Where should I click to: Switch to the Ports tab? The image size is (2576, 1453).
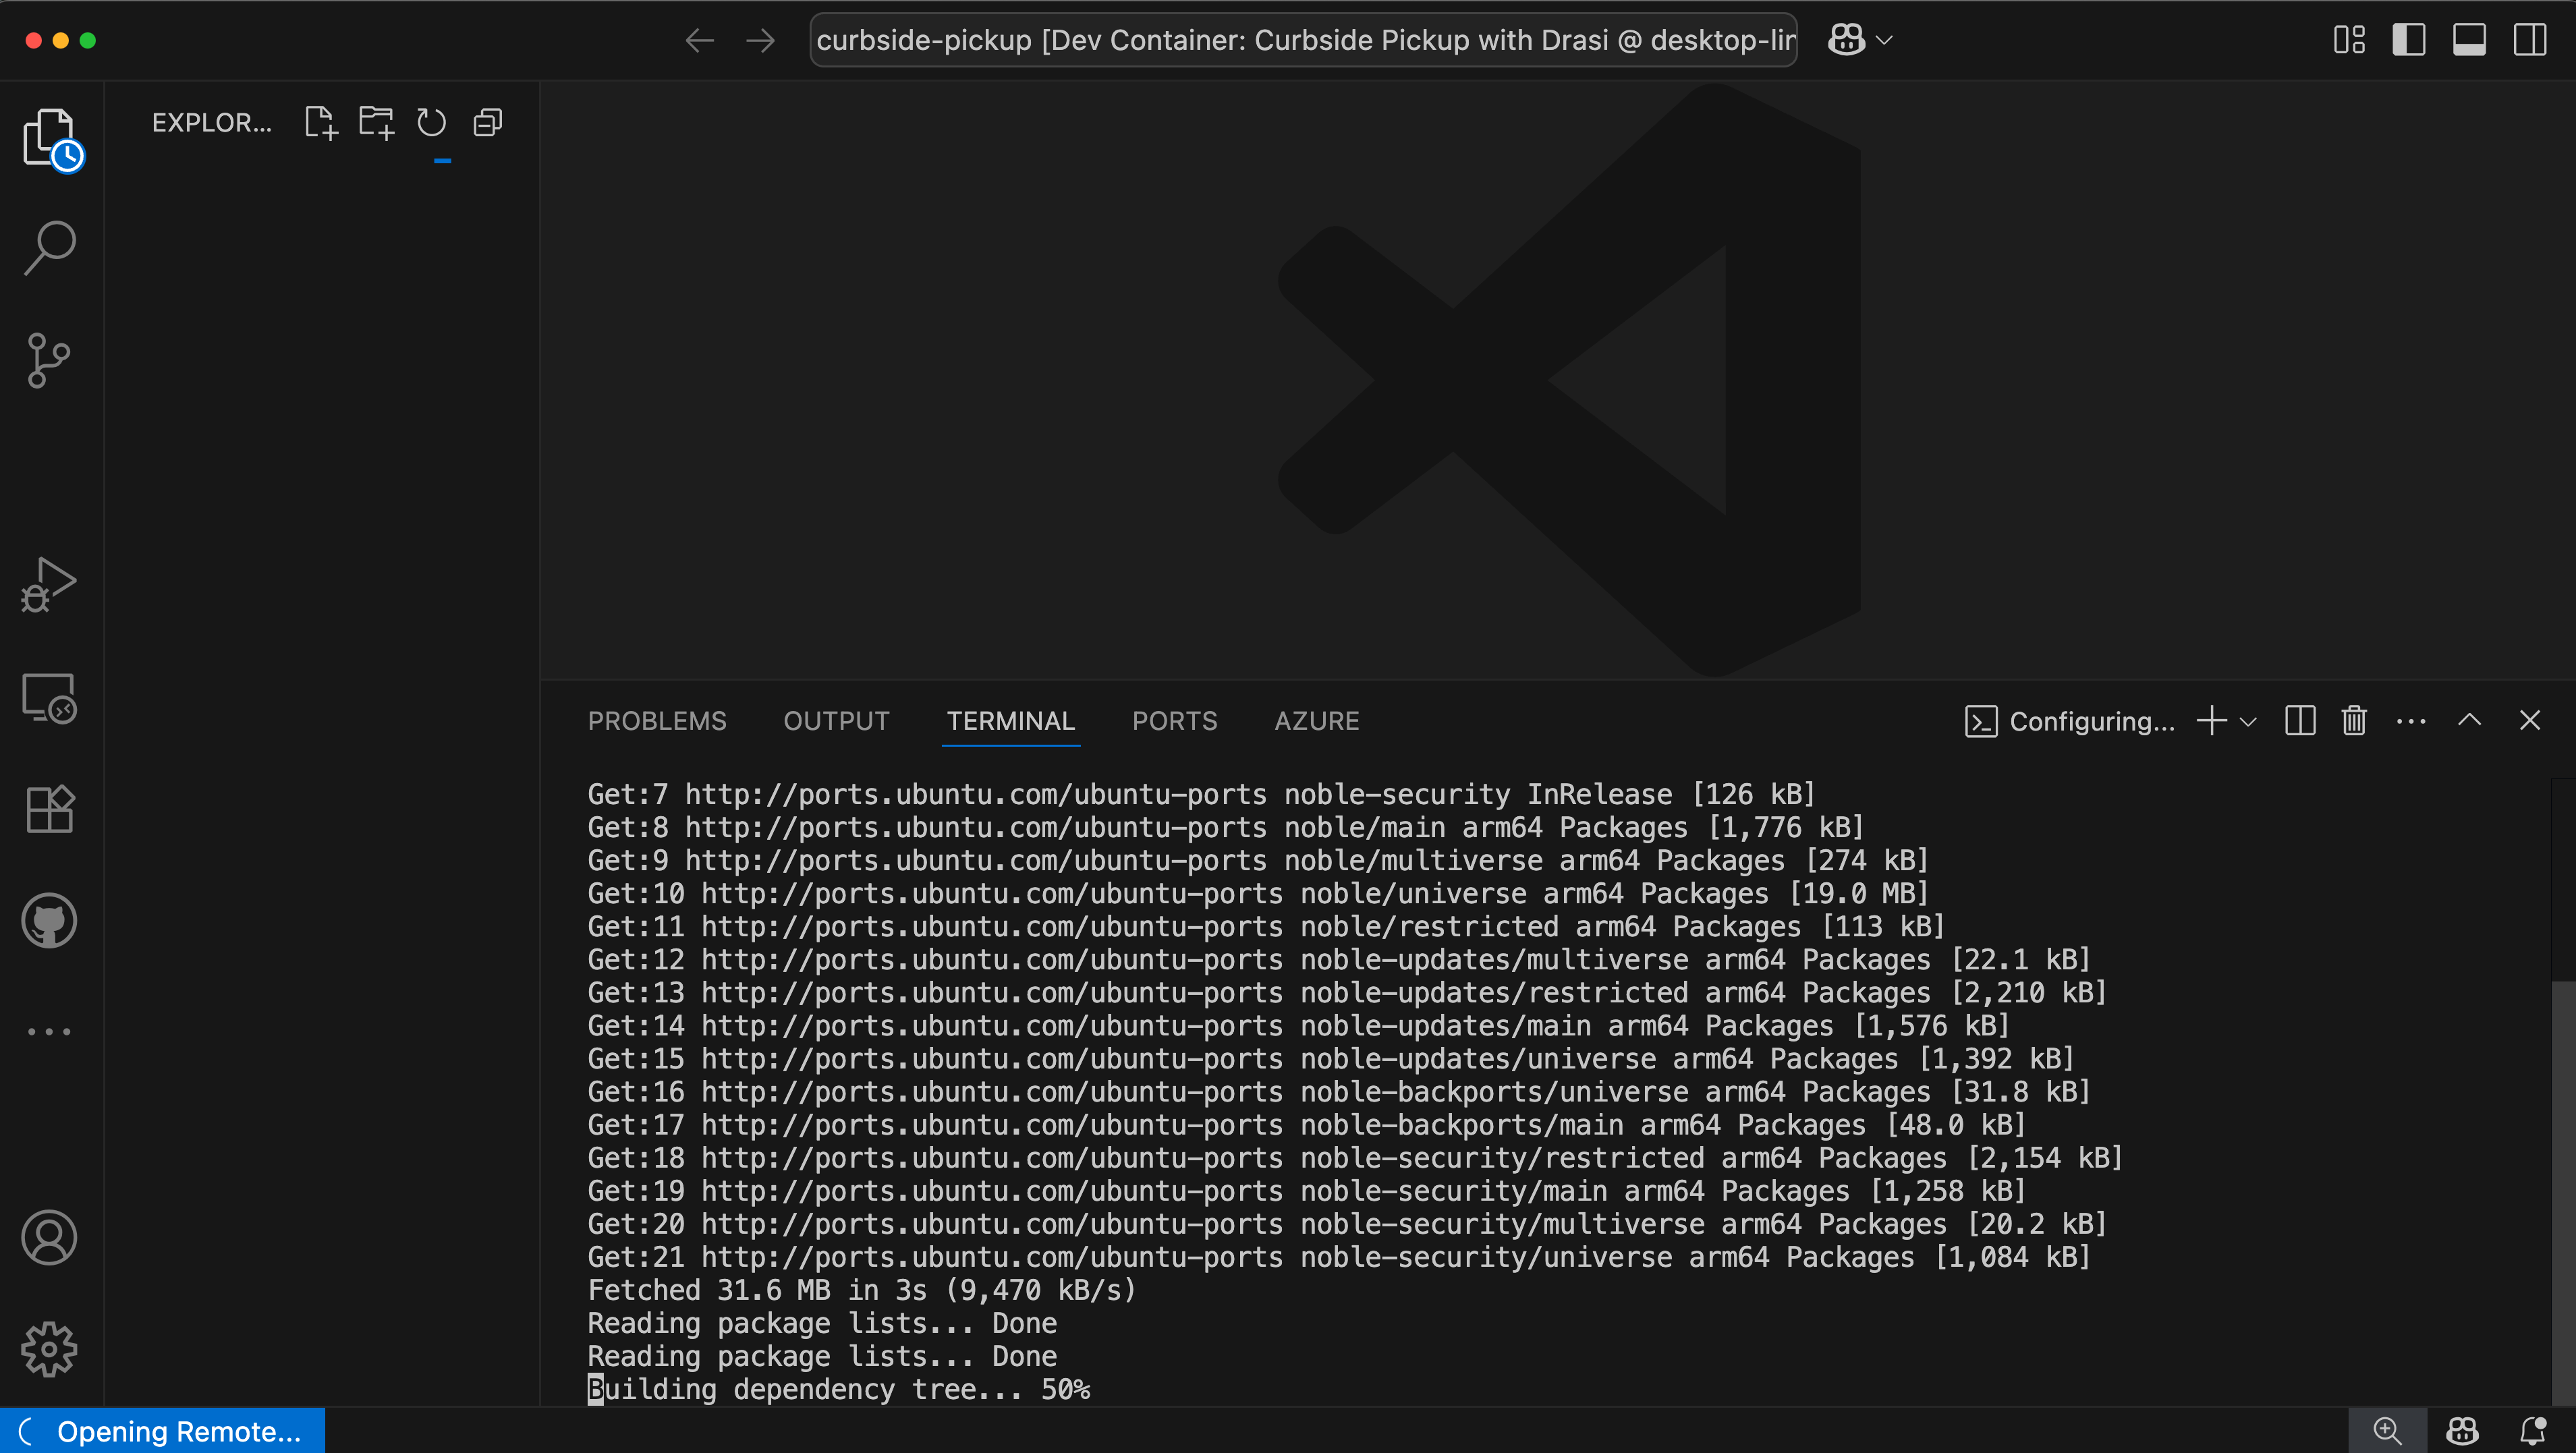1175,720
